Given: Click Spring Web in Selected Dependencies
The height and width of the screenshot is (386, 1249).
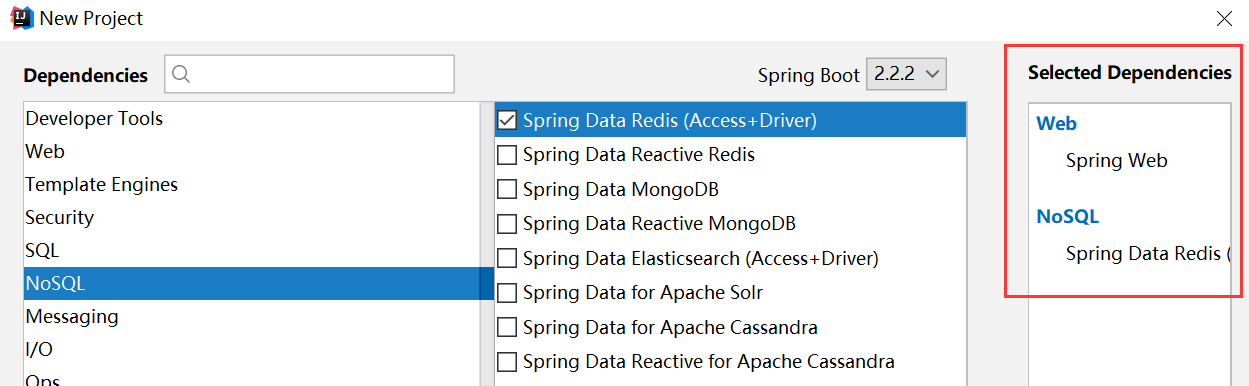Looking at the screenshot, I should (1116, 160).
